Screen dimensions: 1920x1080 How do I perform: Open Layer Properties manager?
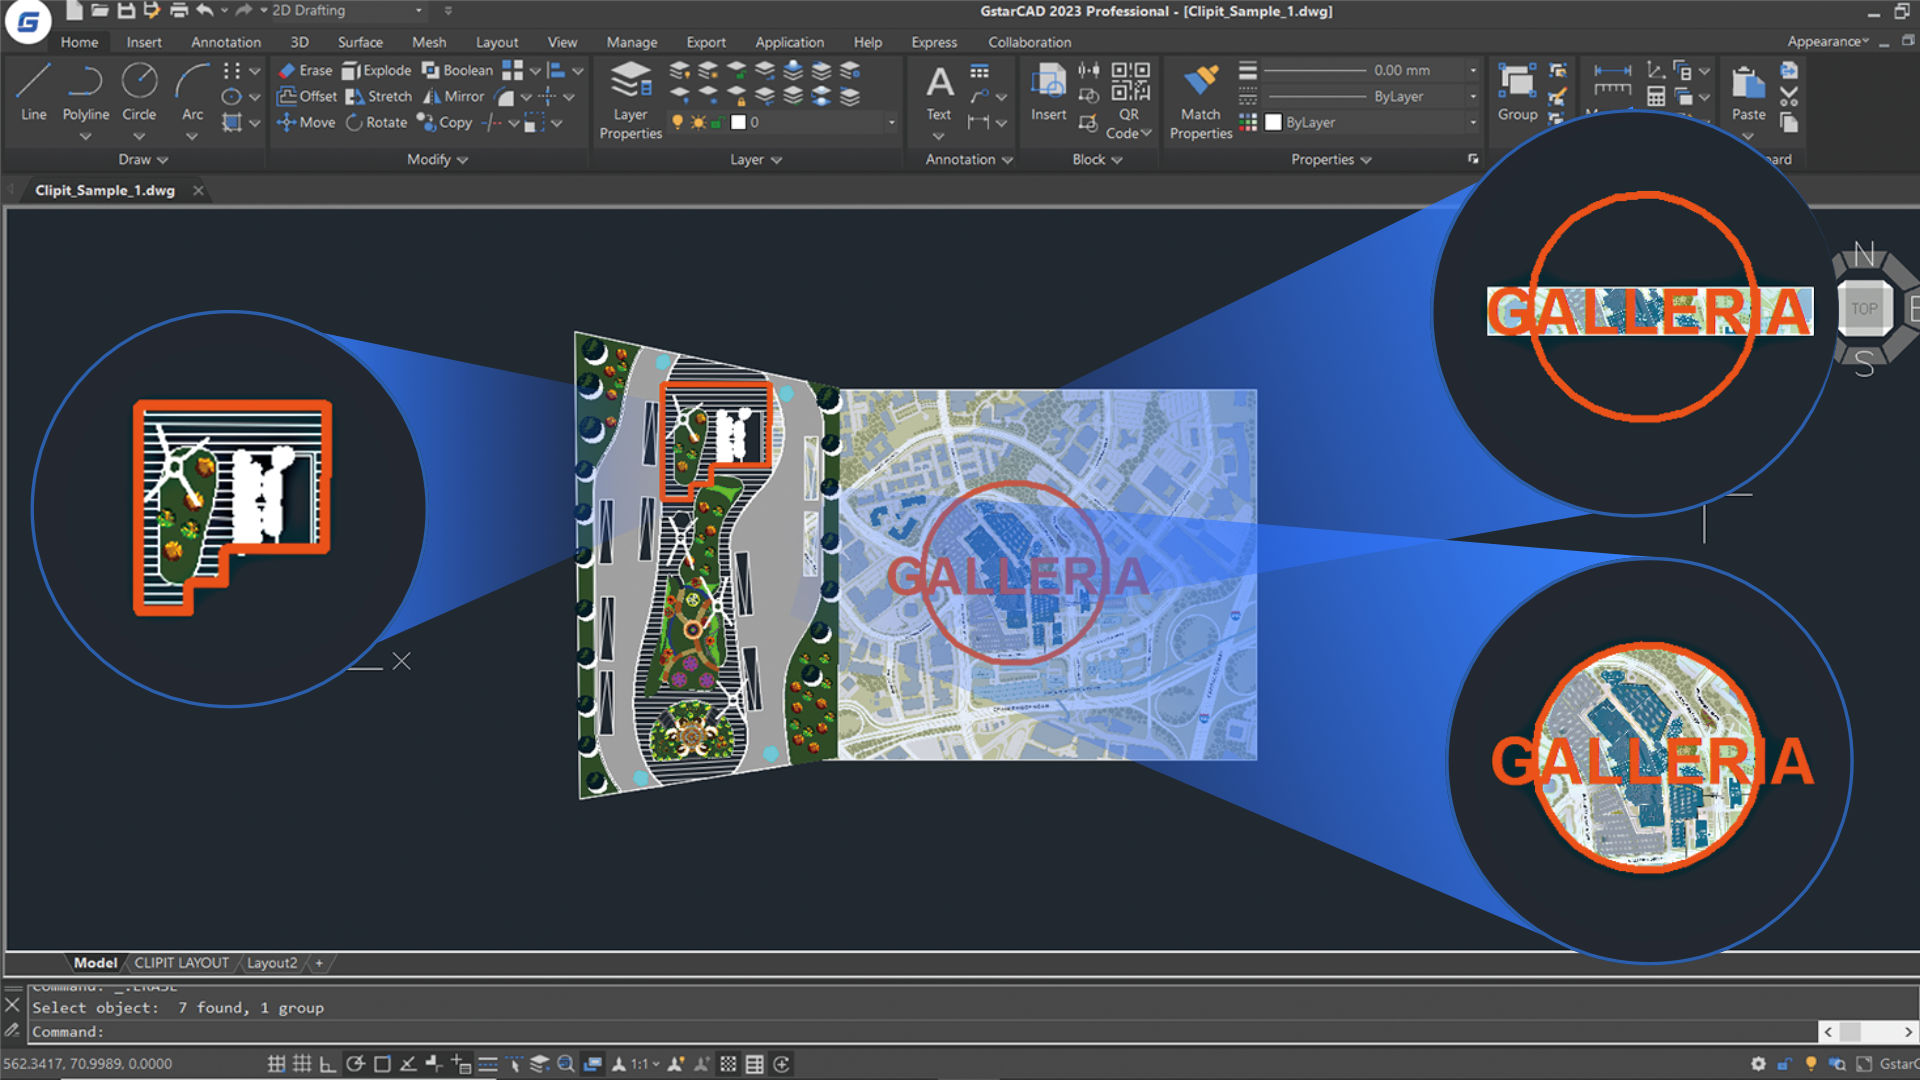pos(630,100)
